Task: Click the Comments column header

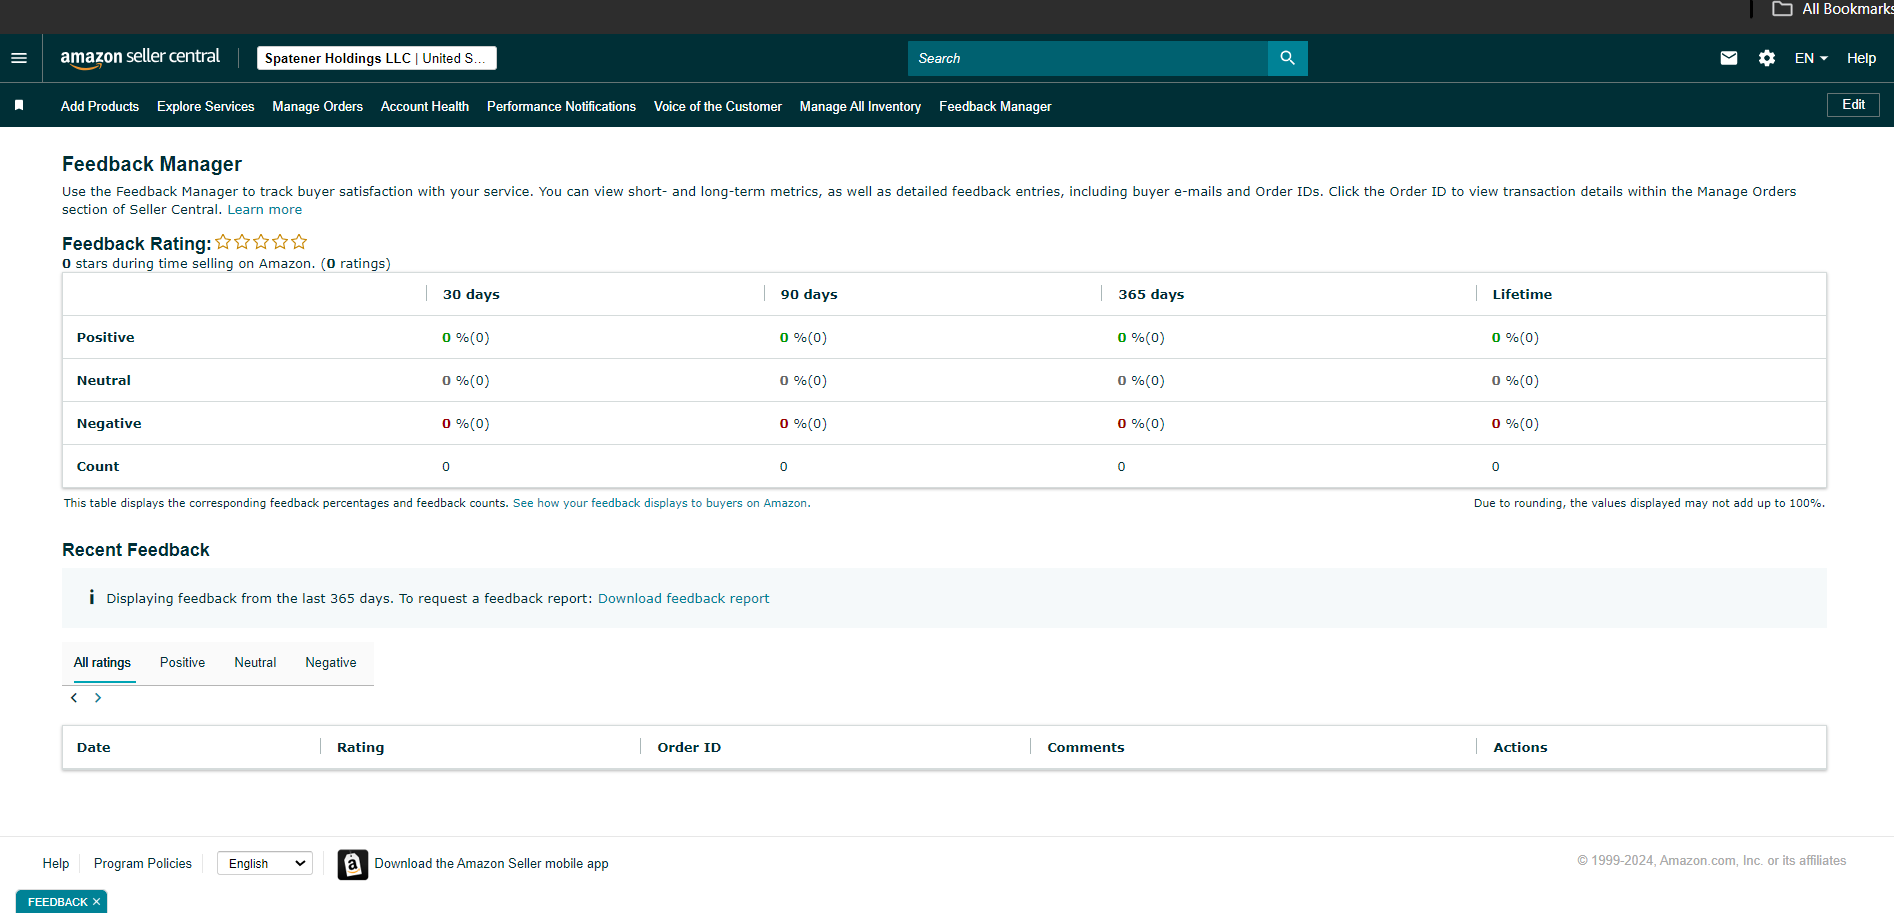Action: click(x=1086, y=748)
